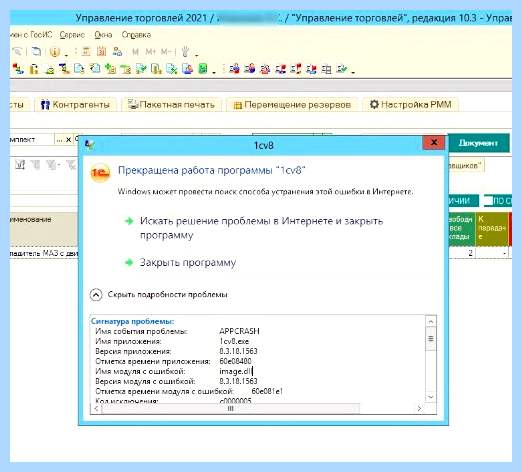Image resolution: width=522 pixels, height=472 pixels.
Task: Open the Настройка РММ tab
Action: point(410,105)
